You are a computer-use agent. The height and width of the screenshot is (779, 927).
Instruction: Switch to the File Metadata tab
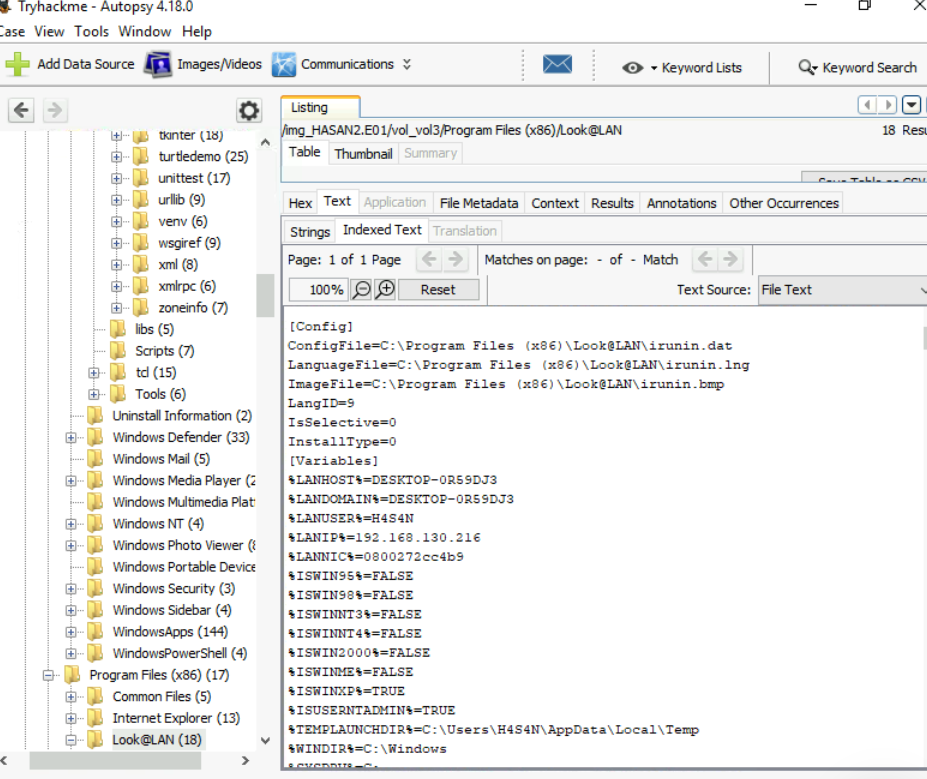[x=479, y=203]
